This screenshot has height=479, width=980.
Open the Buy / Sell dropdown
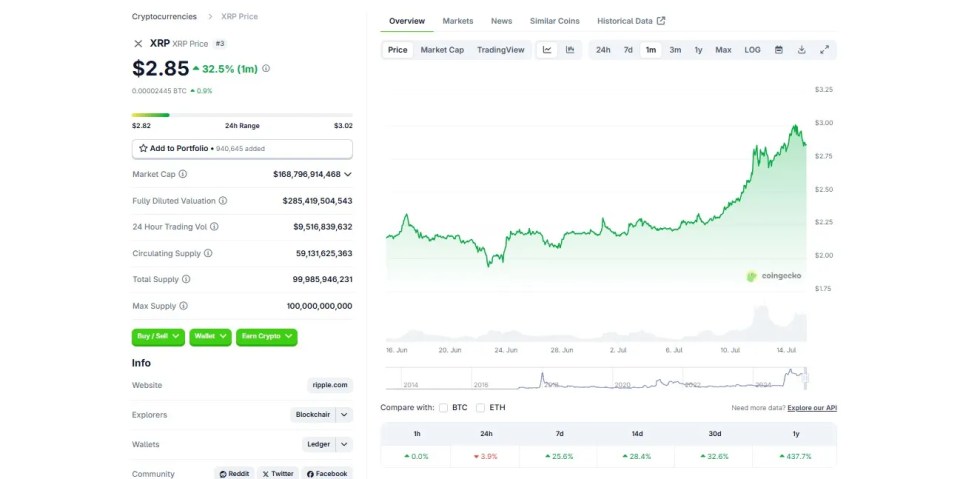[158, 337]
